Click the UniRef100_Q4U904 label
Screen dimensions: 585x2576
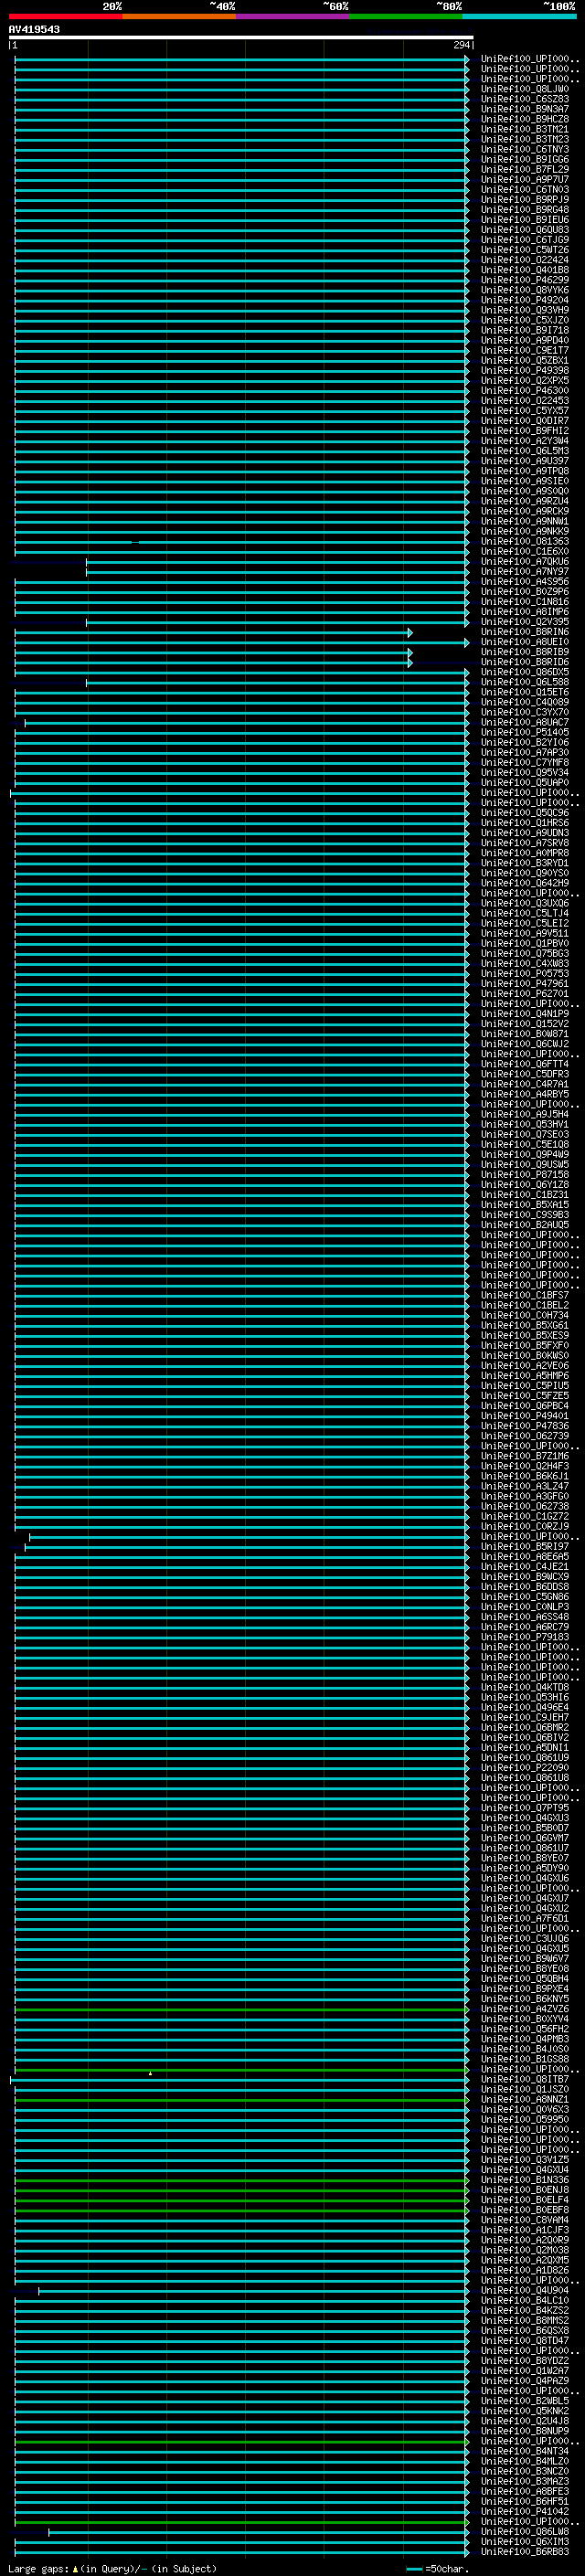coord(524,2290)
